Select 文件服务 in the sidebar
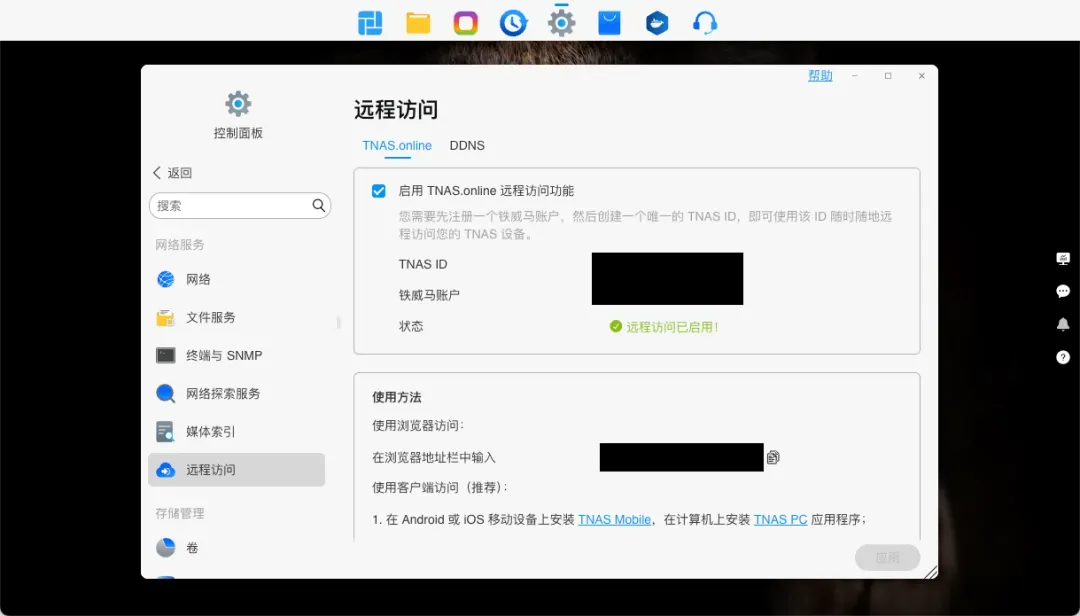Screen dimensions: 1080x616 pos(211,317)
